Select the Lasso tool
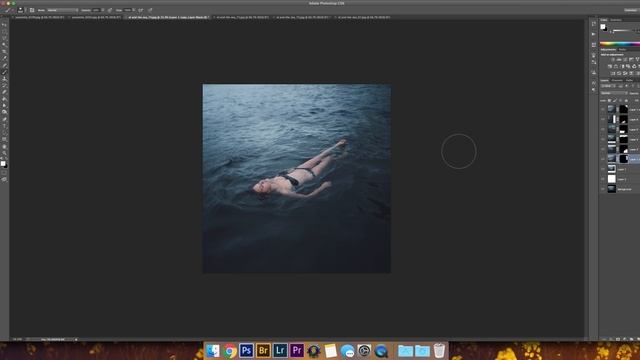Image resolution: width=640 pixels, height=360 pixels. tap(4, 38)
